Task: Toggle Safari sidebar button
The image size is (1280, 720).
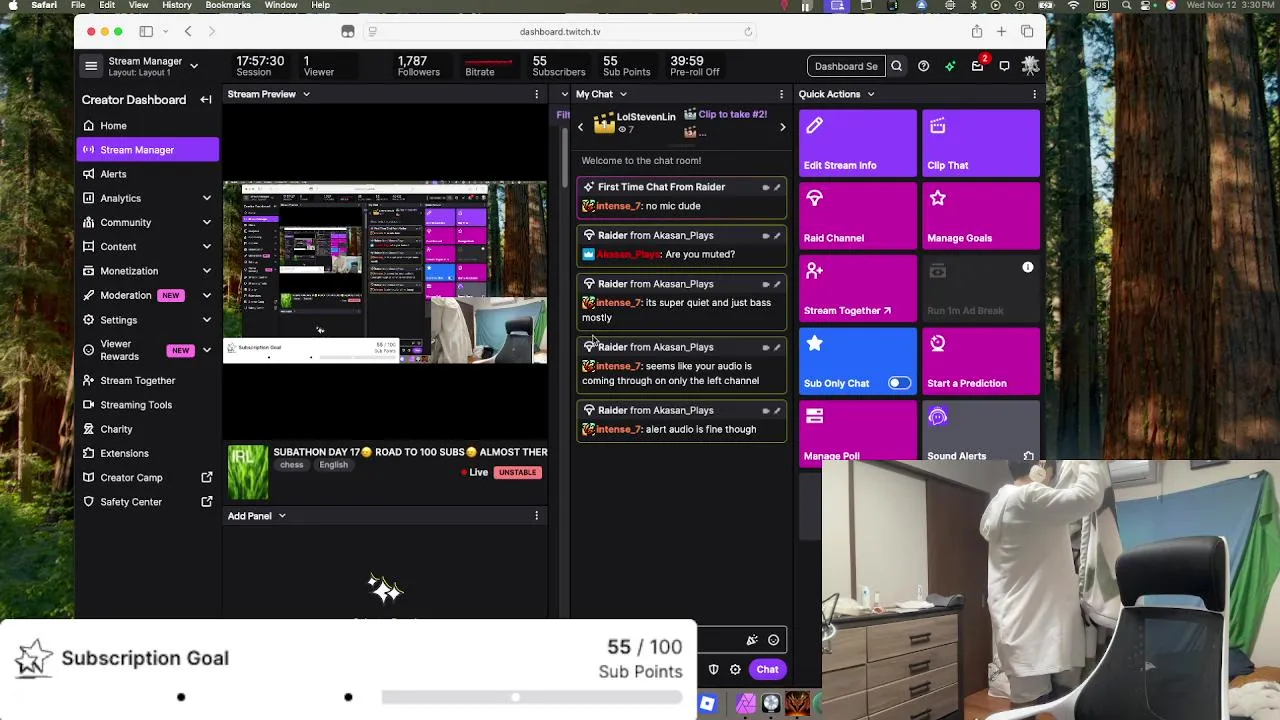Action: click(146, 32)
